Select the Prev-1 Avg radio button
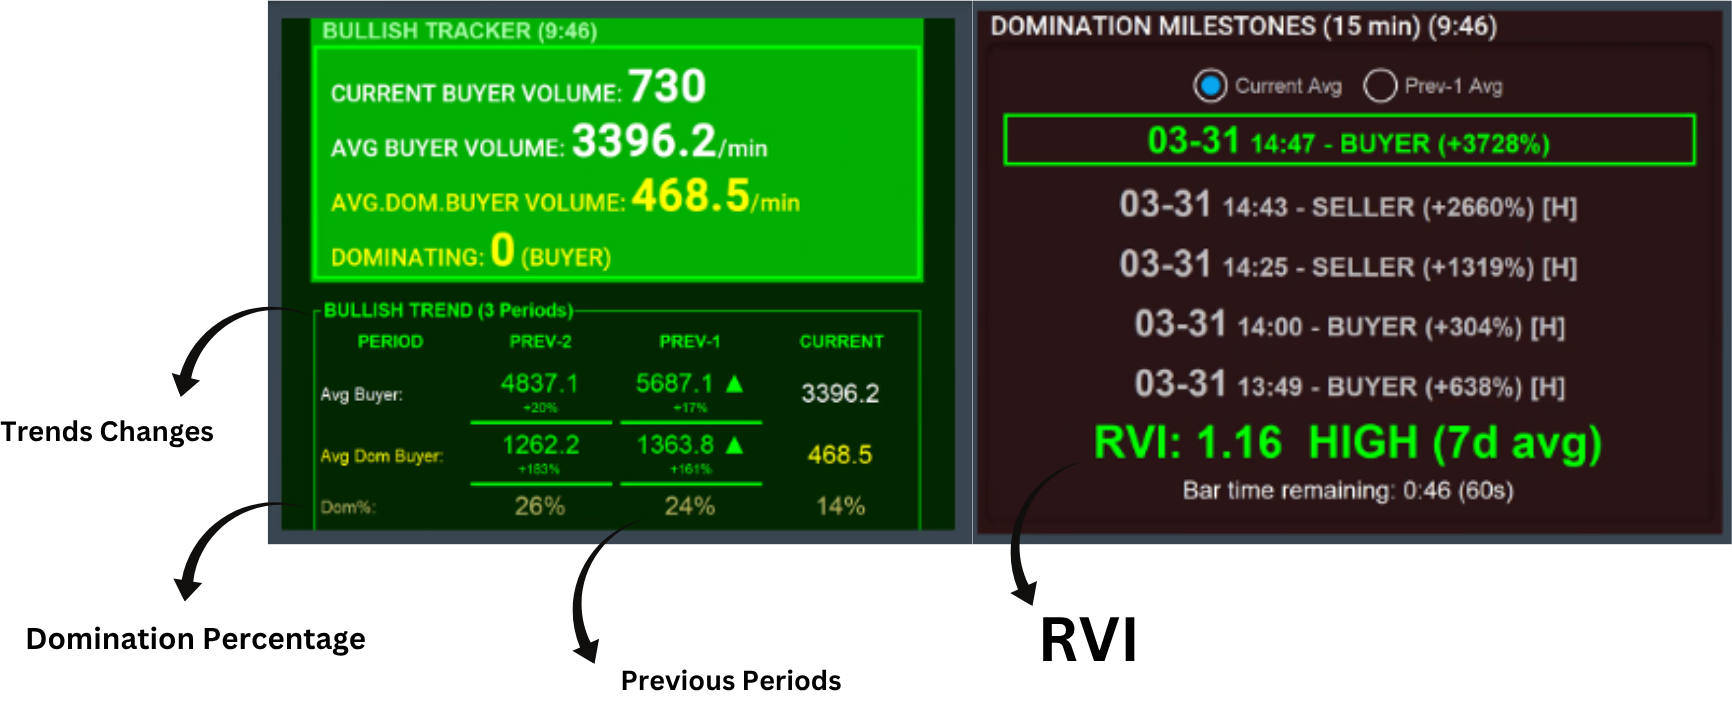1732x706 pixels. coord(1380,86)
